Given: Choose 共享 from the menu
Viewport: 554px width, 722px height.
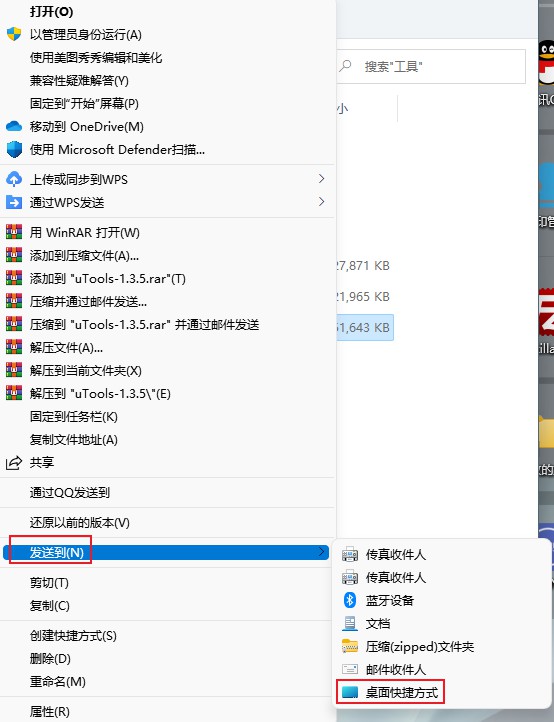Looking at the screenshot, I should pos(42,462).
